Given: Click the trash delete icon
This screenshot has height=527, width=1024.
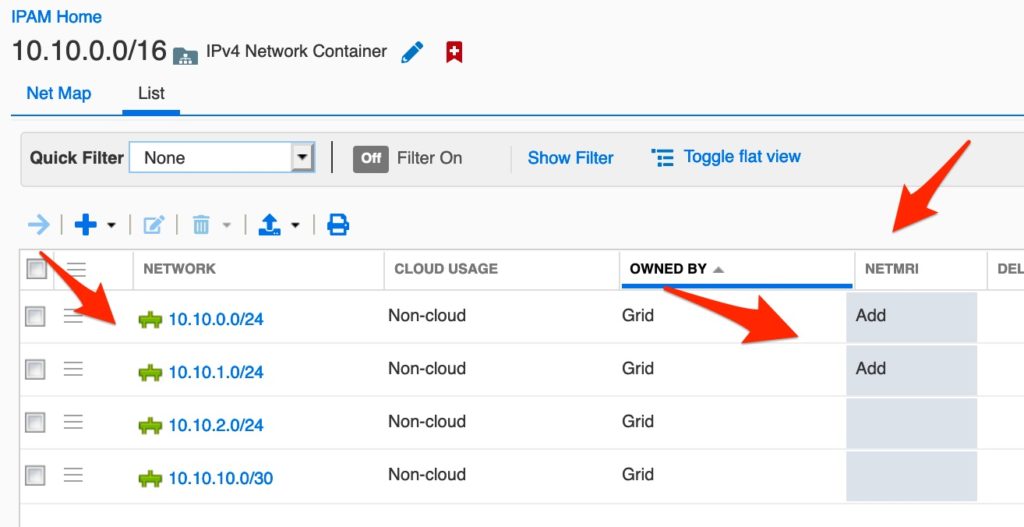Looking at the screenshot, I should coord(201,225).
